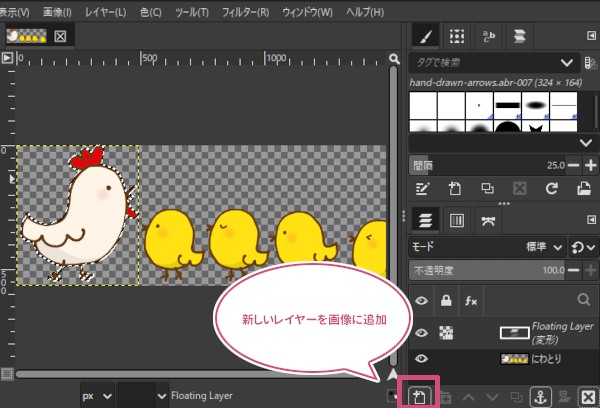Click the greyed-out delete brush icon
Image resolution: width=600 pixels, height=408 pixels.
[520, 188]
